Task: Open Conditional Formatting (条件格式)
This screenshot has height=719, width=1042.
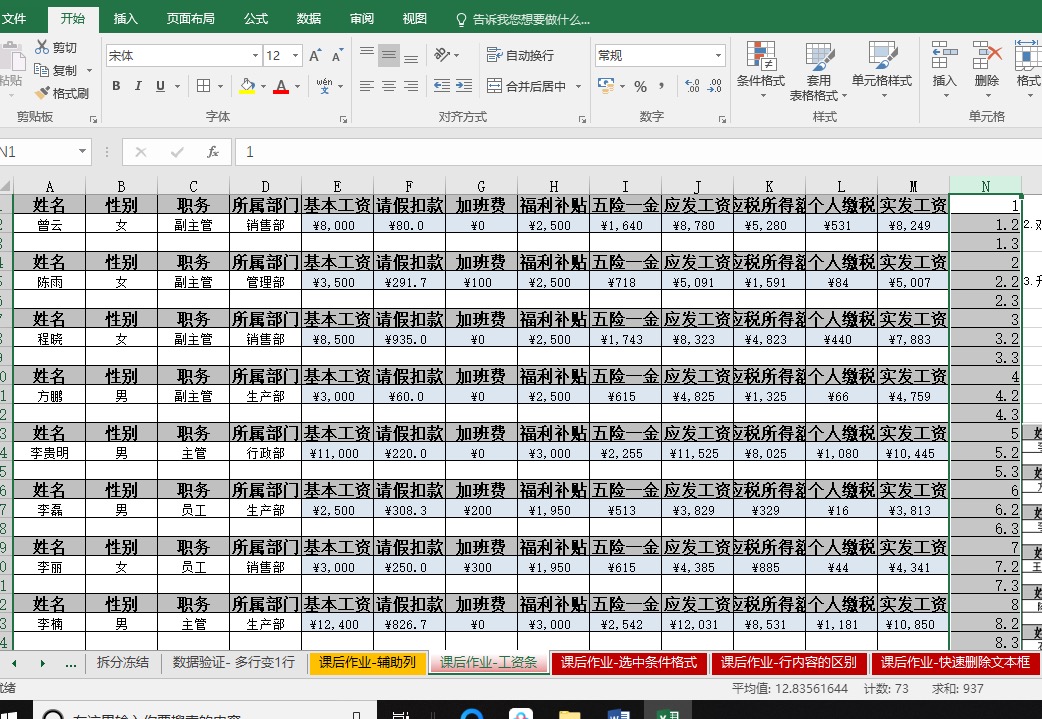Action: pos(761,68)
